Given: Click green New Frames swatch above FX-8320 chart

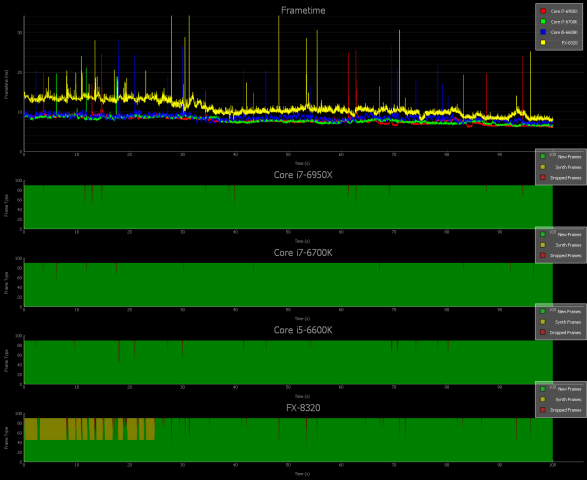Looking at the screenshot, I should click(543, 389).
